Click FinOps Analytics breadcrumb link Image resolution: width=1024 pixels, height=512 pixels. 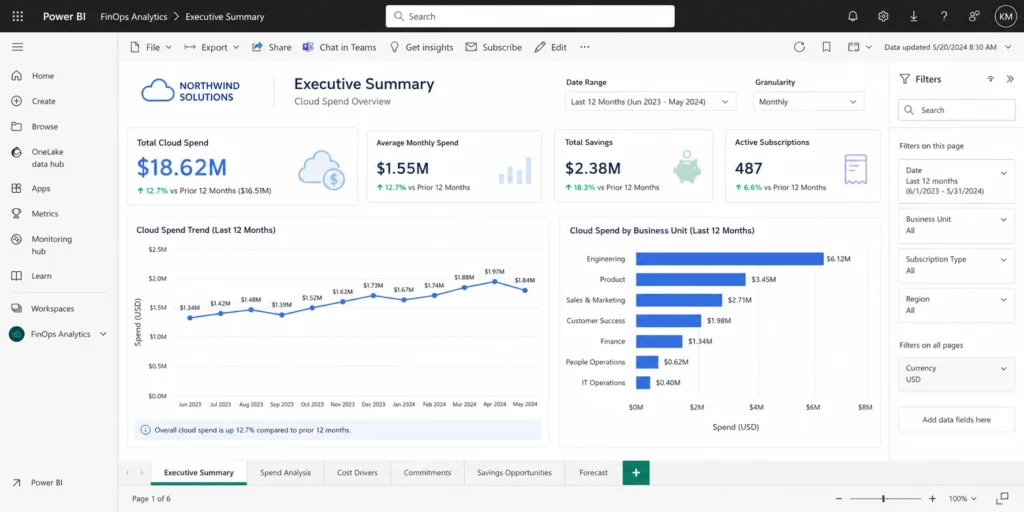tap(134, 16)
